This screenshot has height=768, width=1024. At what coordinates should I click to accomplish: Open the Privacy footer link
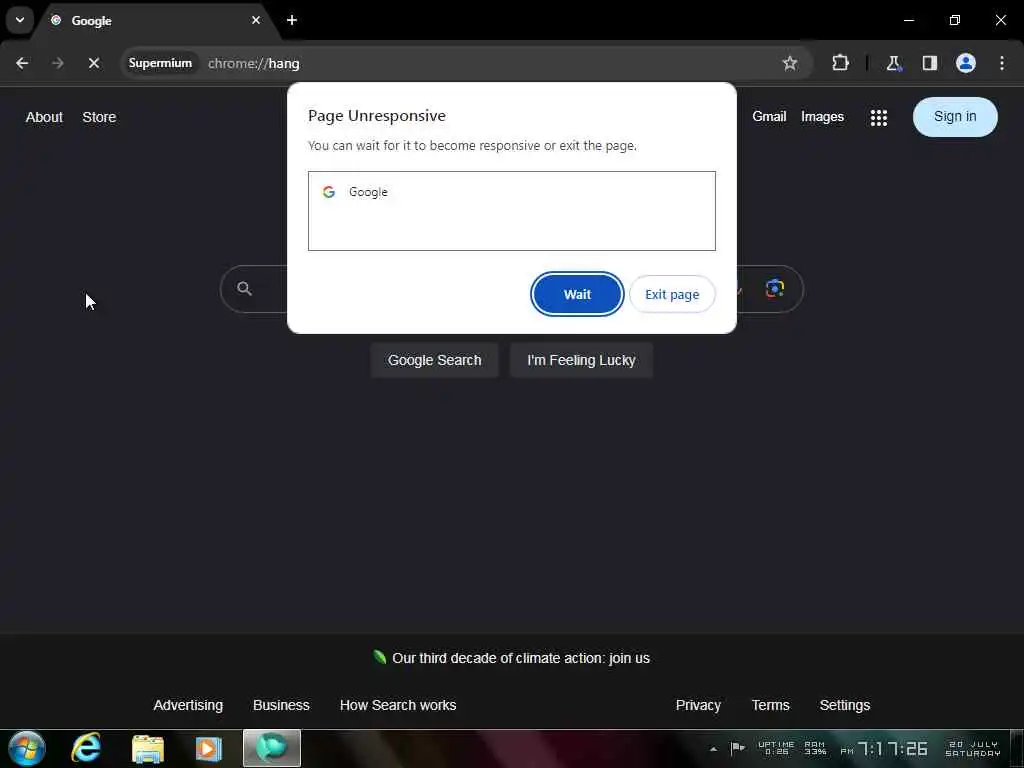tap(698, 705)
